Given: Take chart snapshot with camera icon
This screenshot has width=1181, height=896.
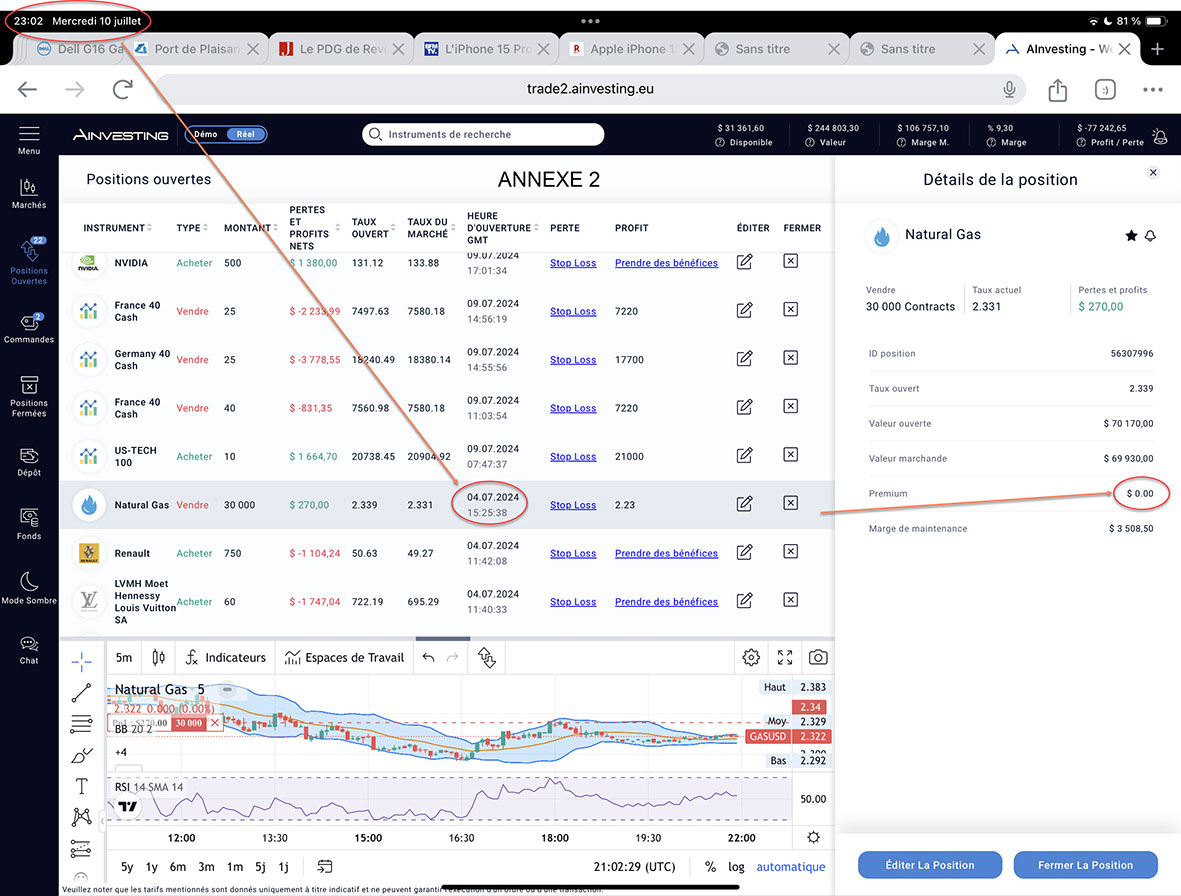Looking at the screenshot, I should click(818, 657).
